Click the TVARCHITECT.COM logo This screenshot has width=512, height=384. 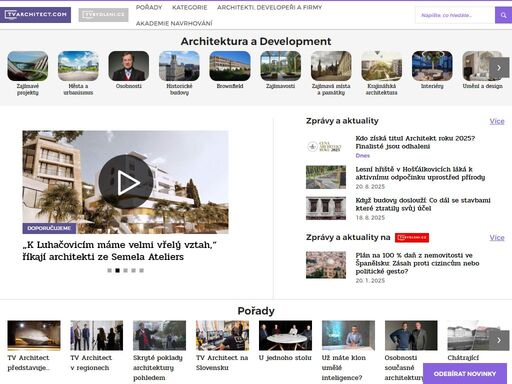click(x=35, y=15)
